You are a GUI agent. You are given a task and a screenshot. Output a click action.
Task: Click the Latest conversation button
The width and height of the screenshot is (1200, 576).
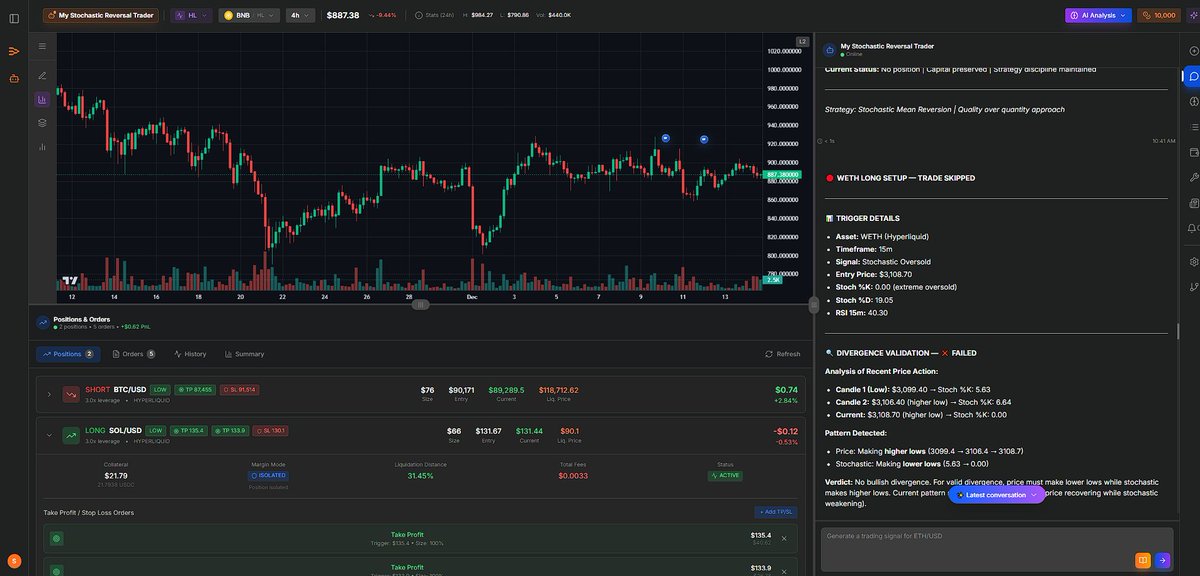996,495
